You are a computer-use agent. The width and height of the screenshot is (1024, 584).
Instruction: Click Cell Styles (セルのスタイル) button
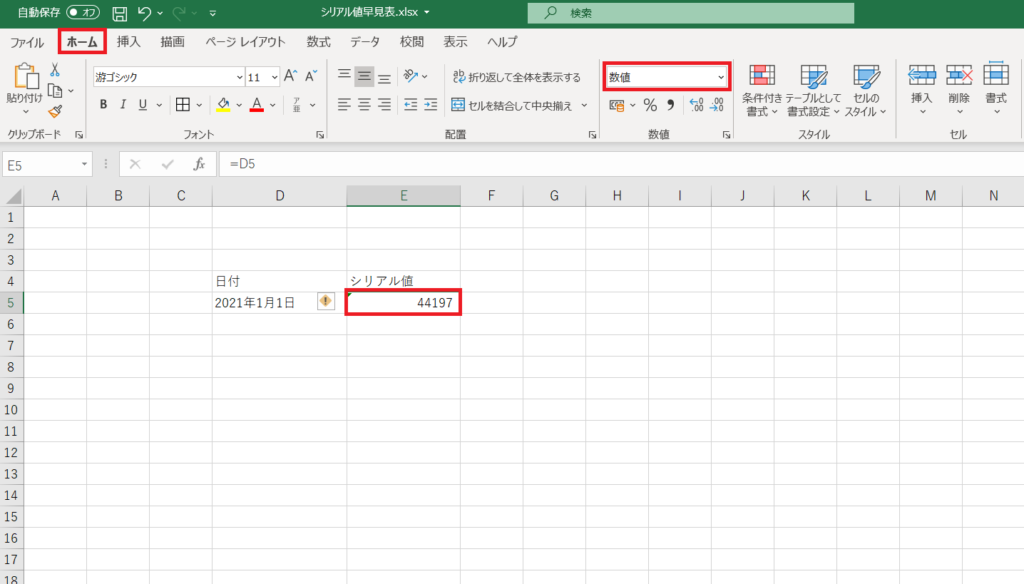(865, 90)
